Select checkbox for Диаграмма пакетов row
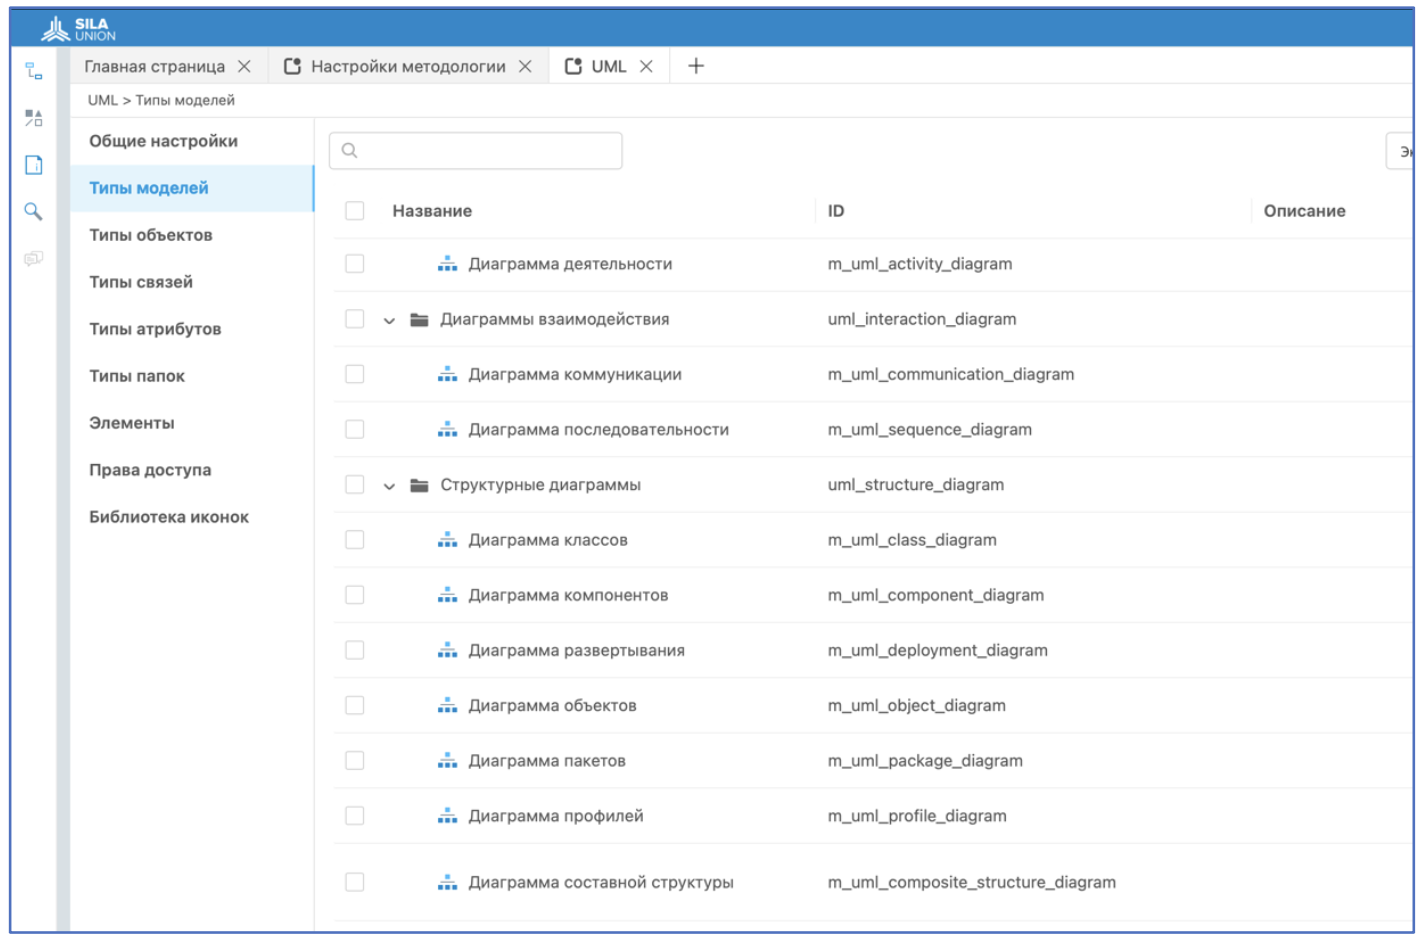This screenshot has width=1426, height=942. click(355, 761)
